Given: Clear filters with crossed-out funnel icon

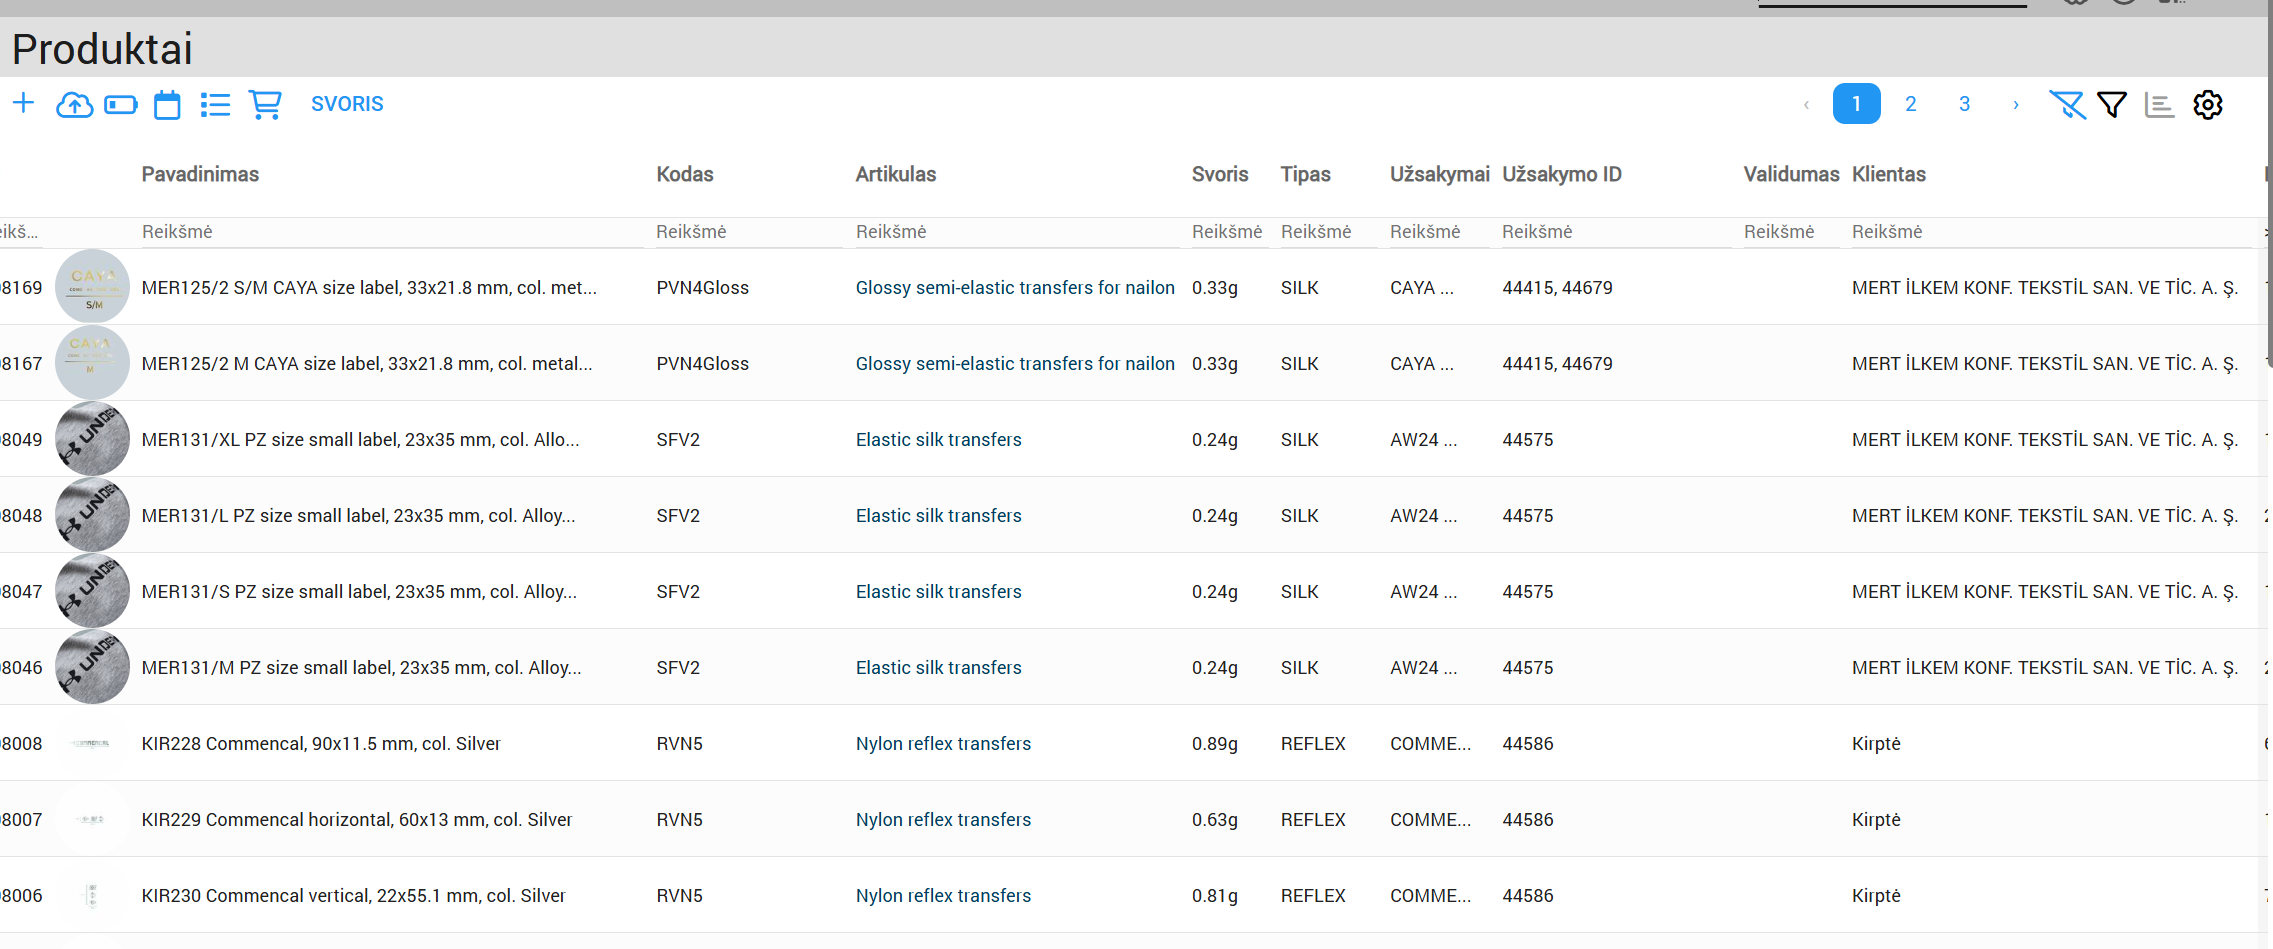Looking at the screenshot, I should [2066, 104].
